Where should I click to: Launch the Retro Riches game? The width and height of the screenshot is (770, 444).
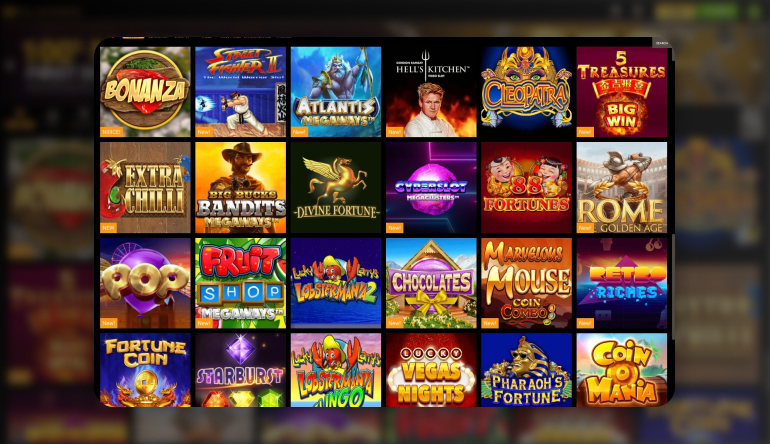622,283
